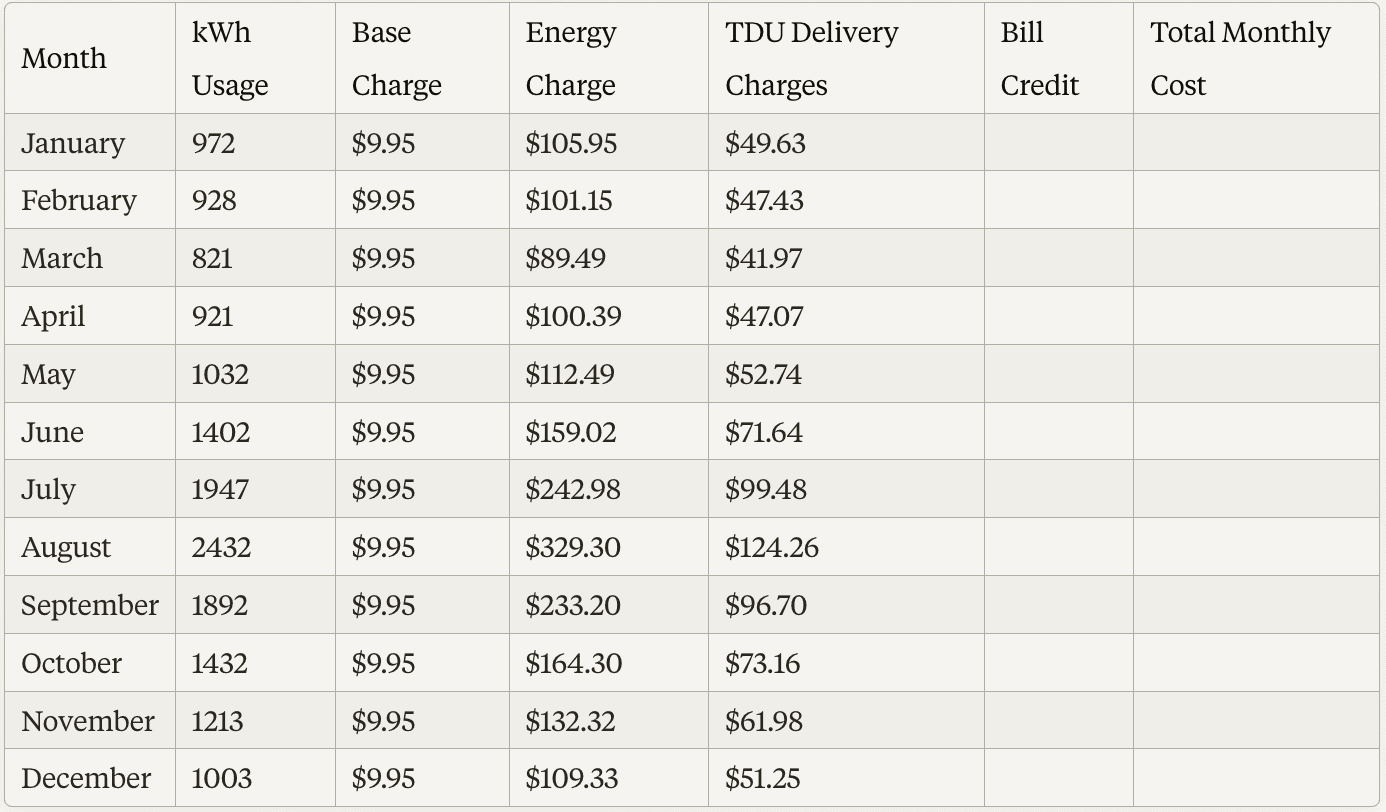
Task: Click the TDU Delivery Charges header
Action: pyautogui.click(x=812, y=59)
